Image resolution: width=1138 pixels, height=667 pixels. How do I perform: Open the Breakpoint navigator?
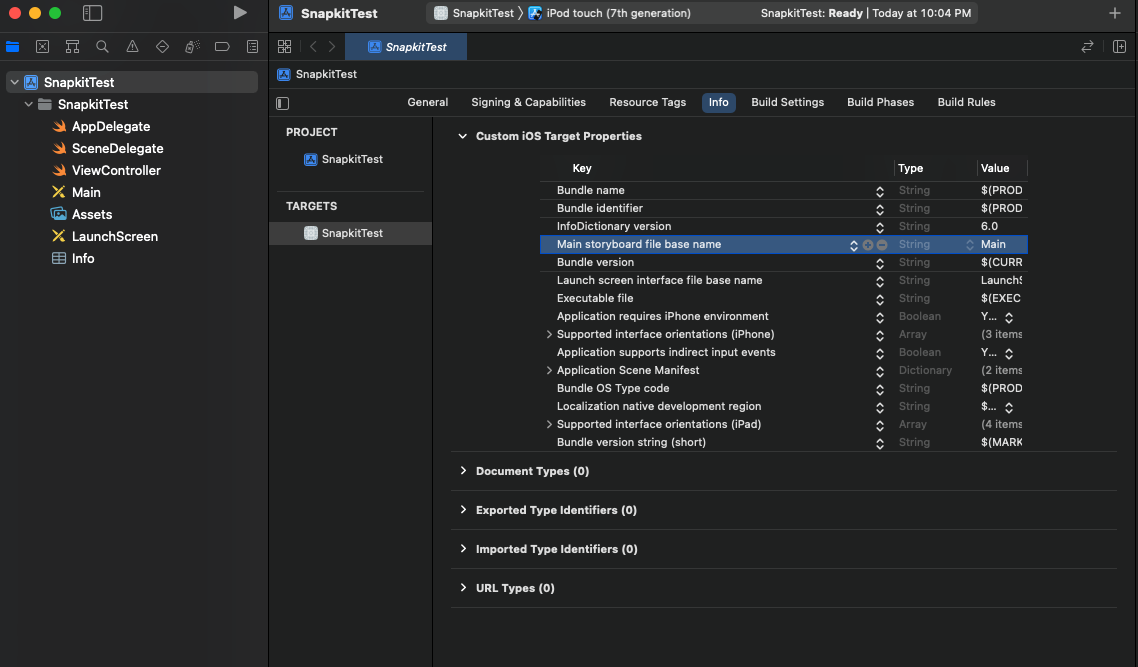222,46
